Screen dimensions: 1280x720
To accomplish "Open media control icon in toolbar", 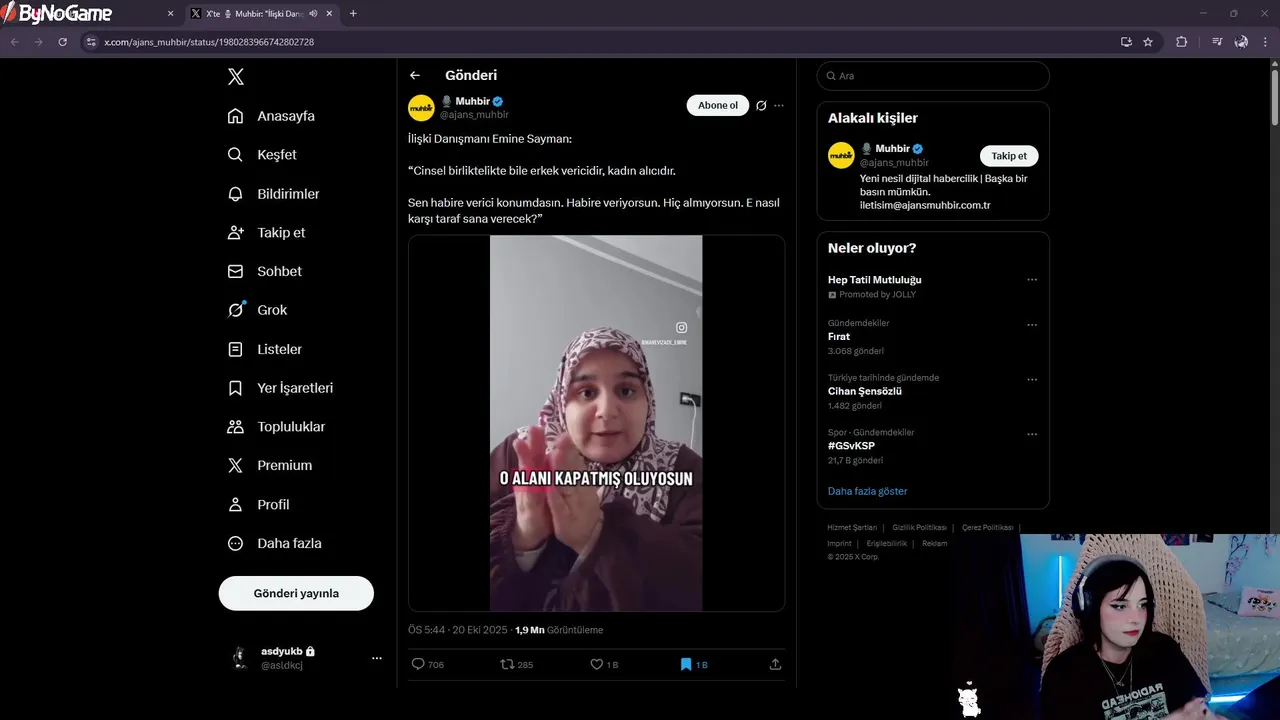I will pyautogui.click(x=1217, y=42).
